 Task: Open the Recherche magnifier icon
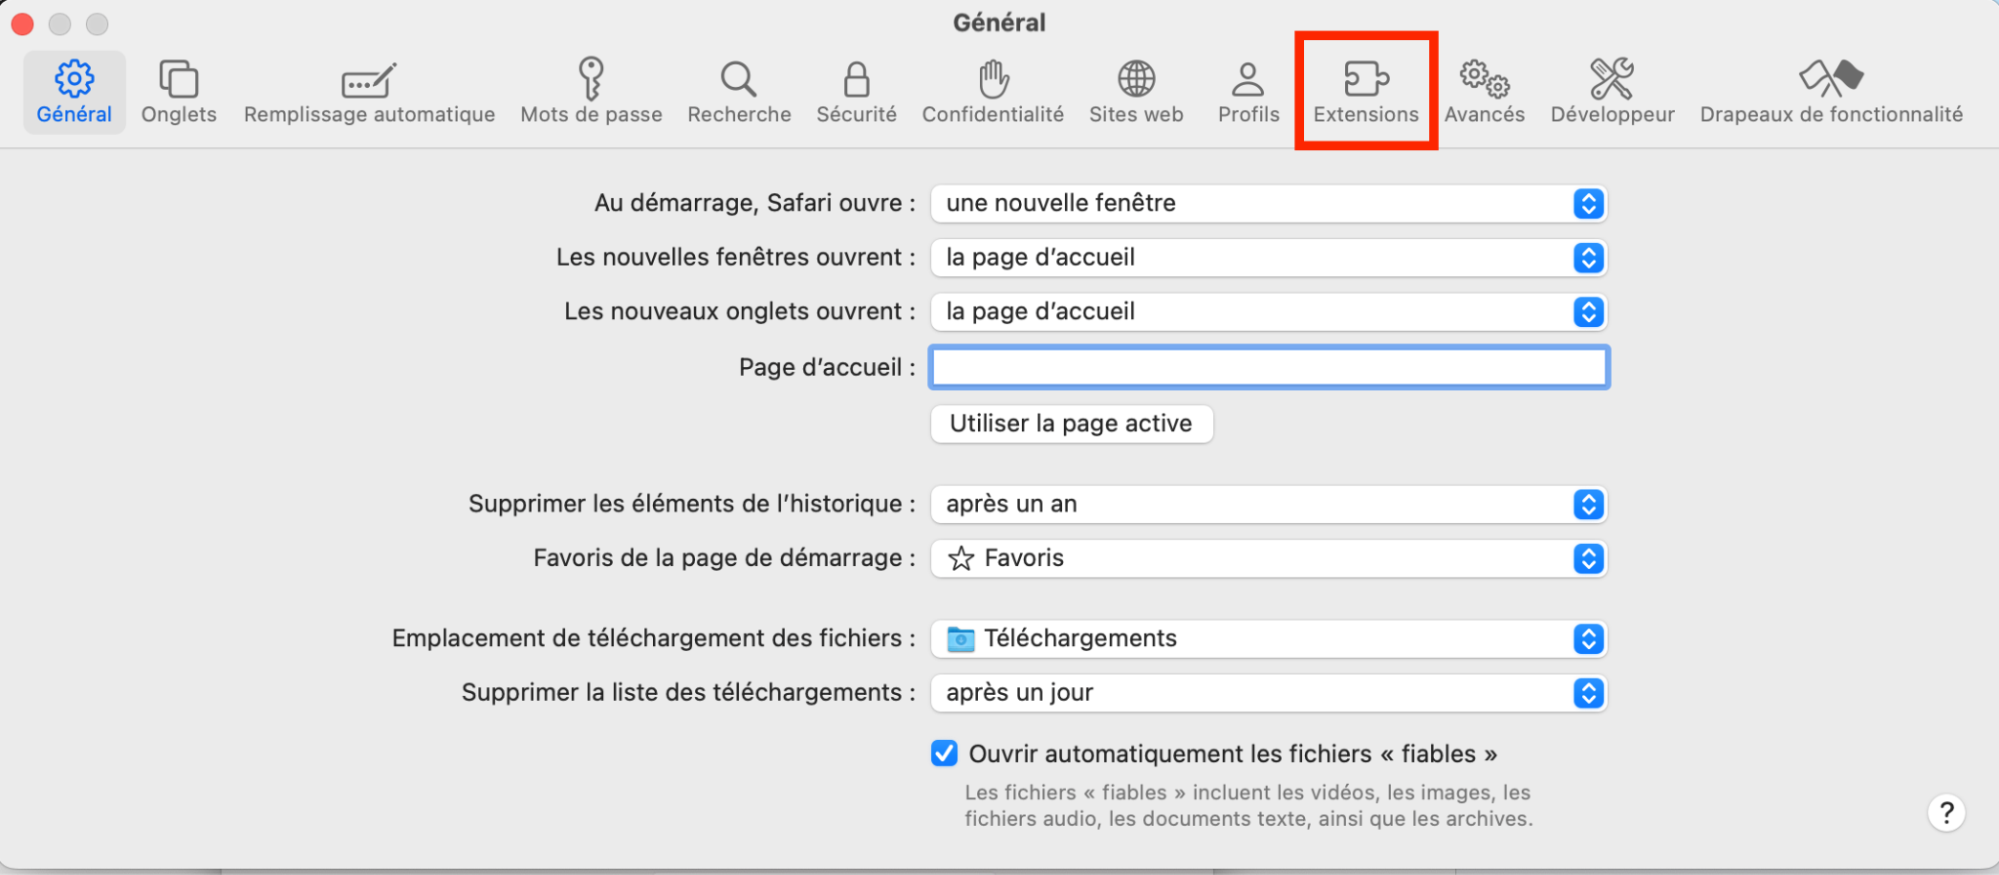point(738,79)
